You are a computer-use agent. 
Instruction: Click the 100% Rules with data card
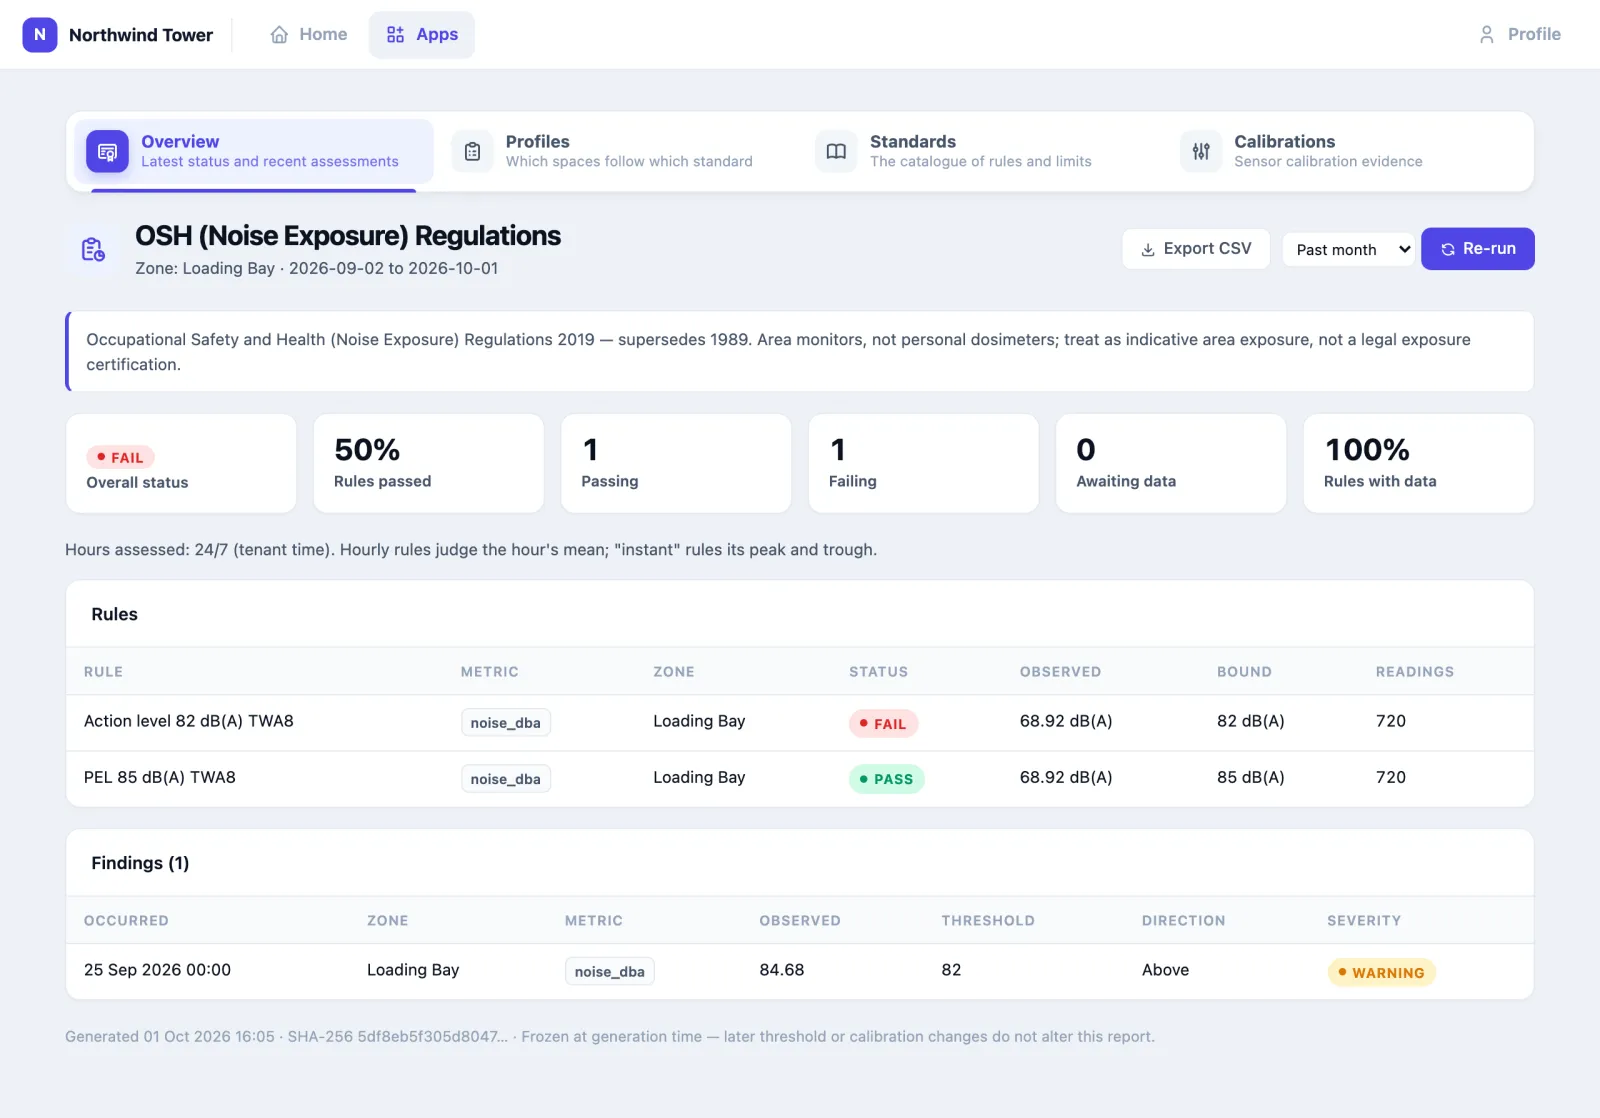coord(1418,464)
